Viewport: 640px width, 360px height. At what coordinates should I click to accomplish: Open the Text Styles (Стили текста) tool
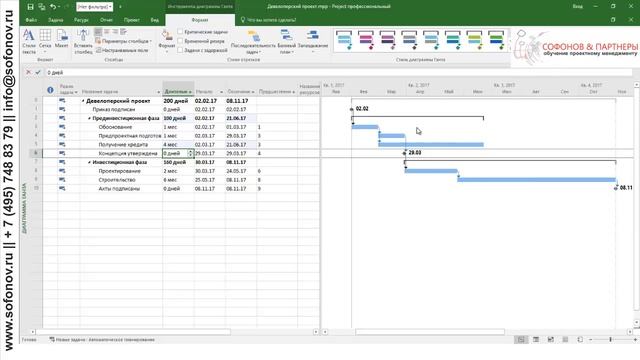[29, 42]
